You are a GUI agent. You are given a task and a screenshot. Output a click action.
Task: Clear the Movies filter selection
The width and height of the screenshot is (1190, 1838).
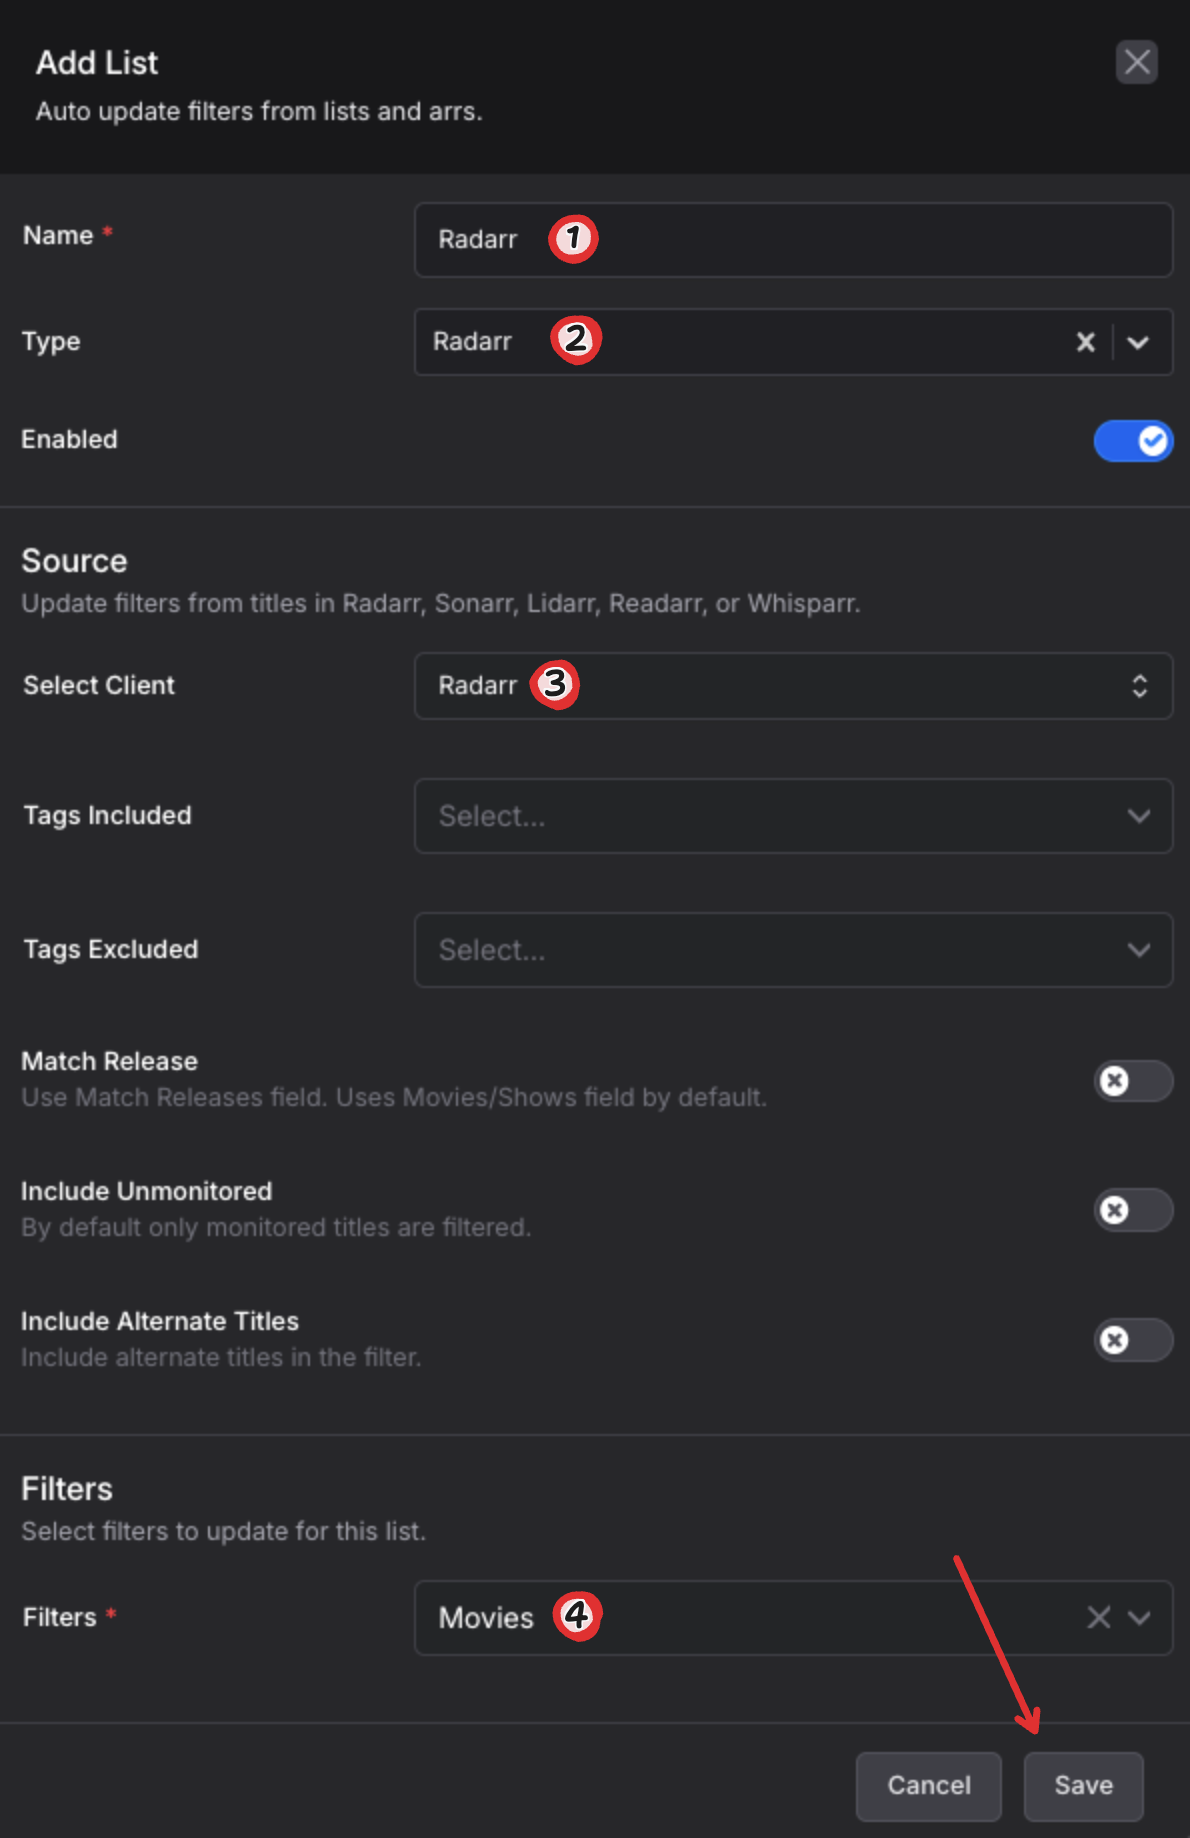pos(1098,1617)
